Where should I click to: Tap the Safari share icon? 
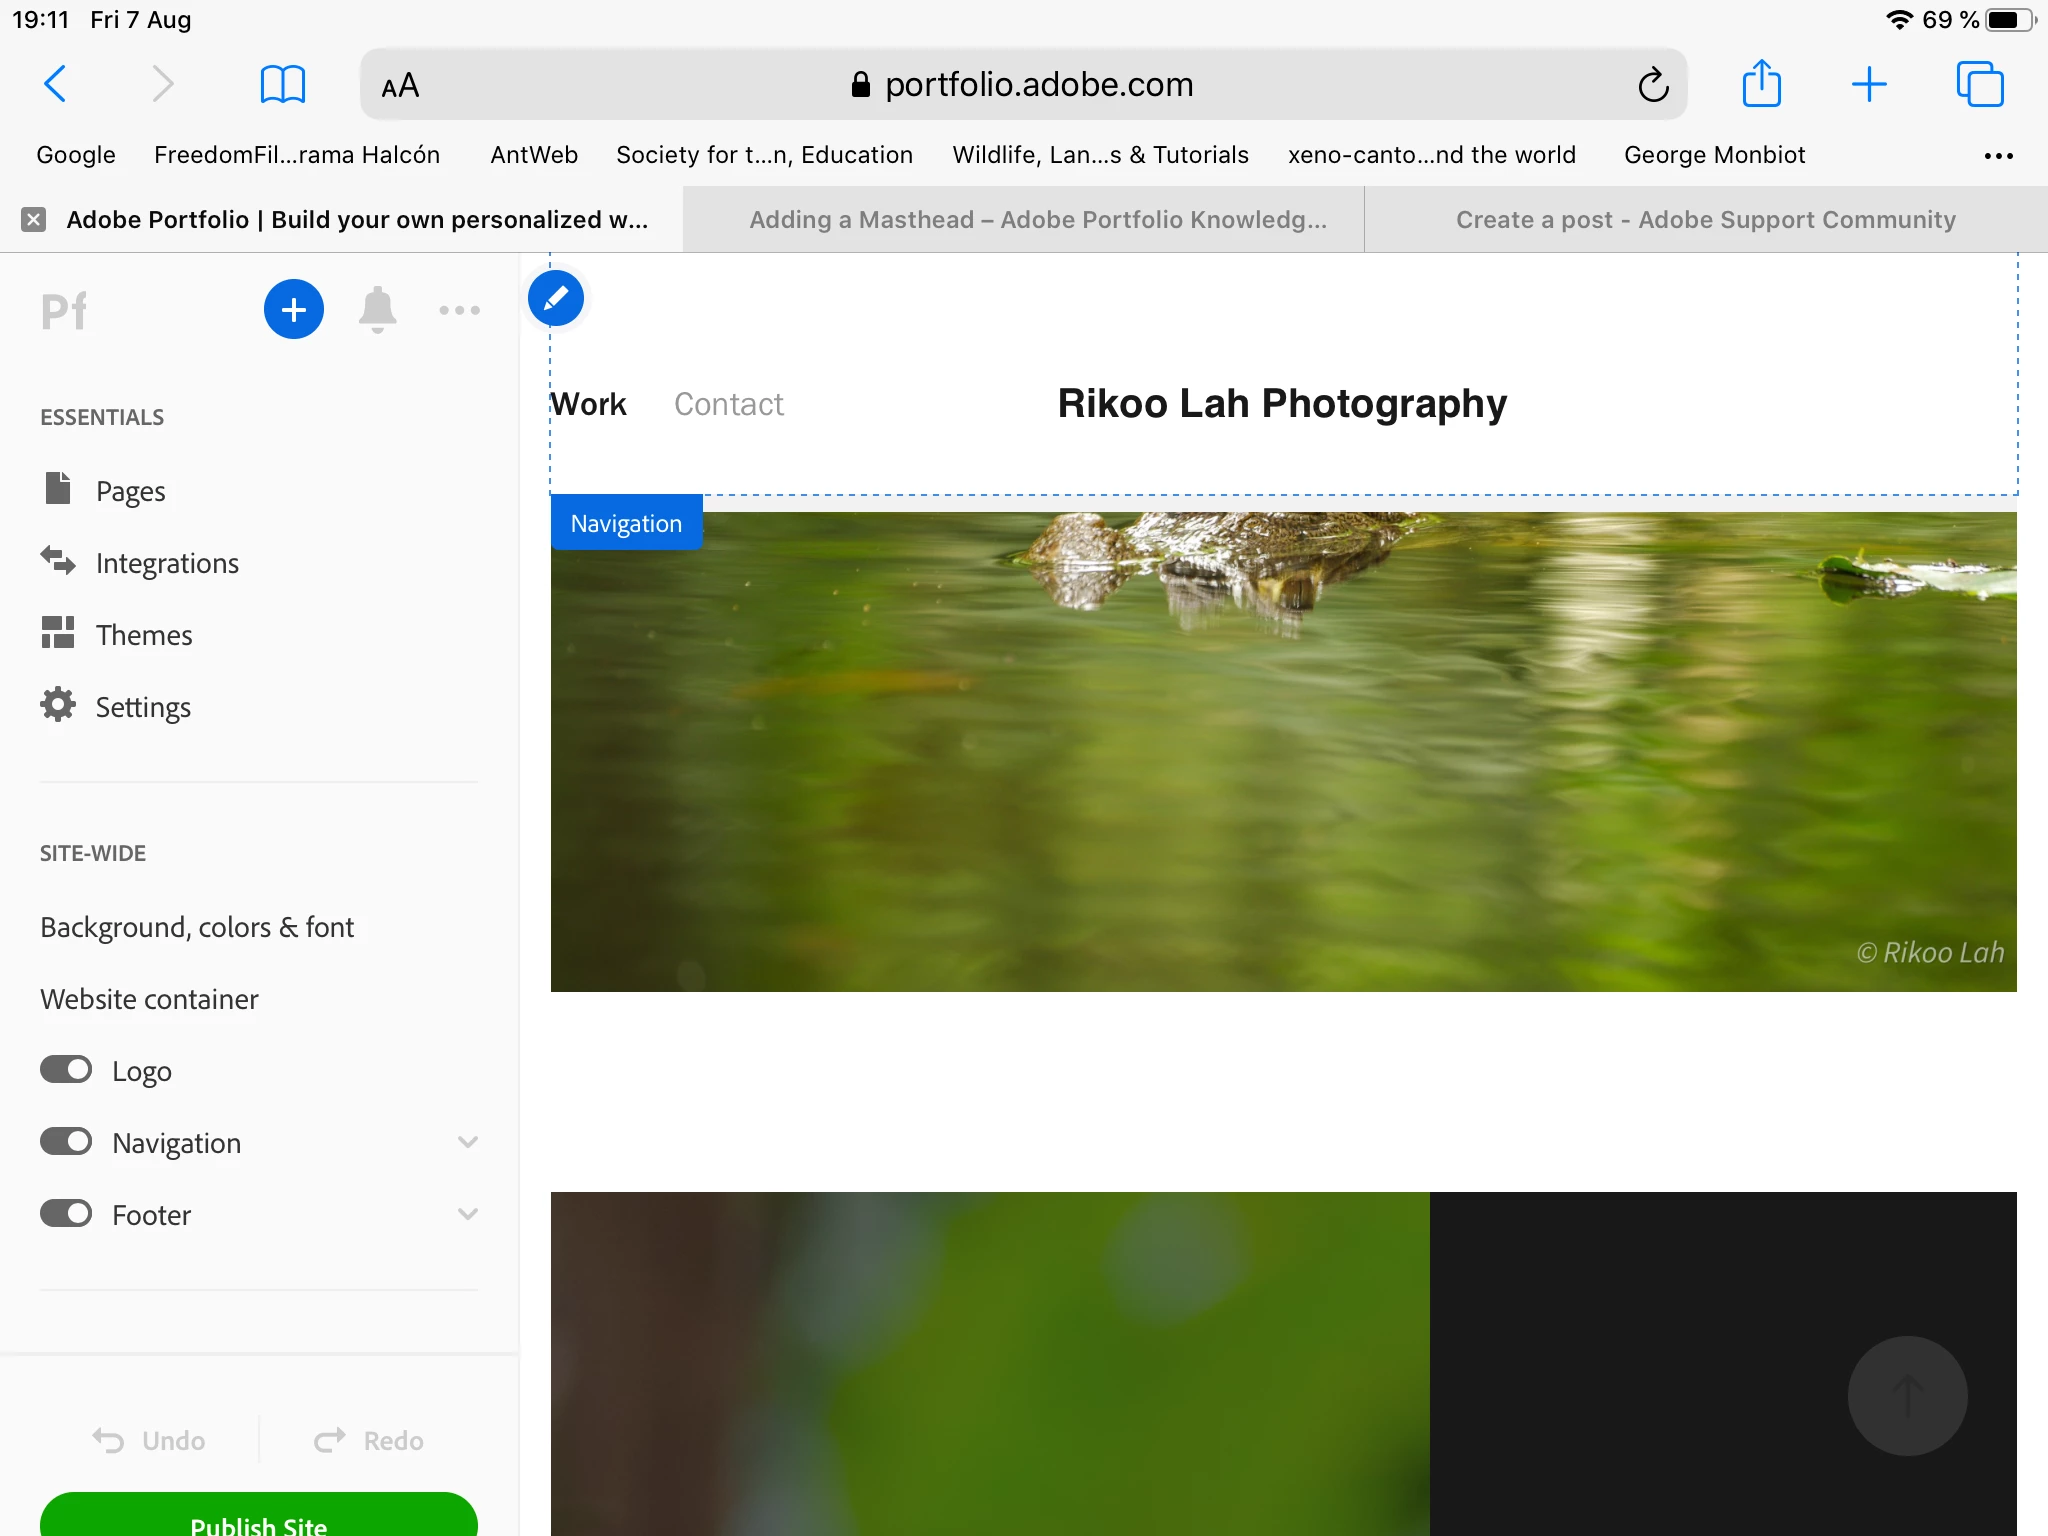pos(1761,84)
